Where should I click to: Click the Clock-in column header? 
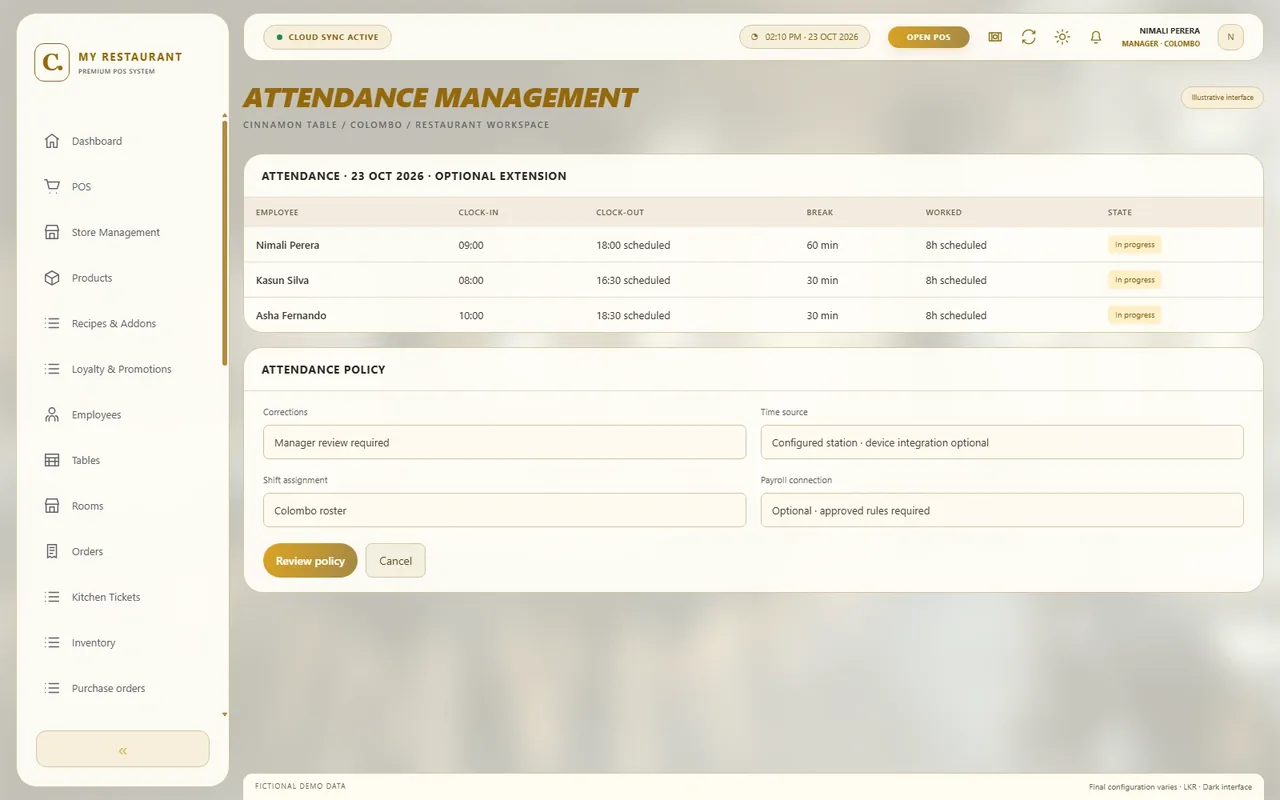tap(478, 212)
